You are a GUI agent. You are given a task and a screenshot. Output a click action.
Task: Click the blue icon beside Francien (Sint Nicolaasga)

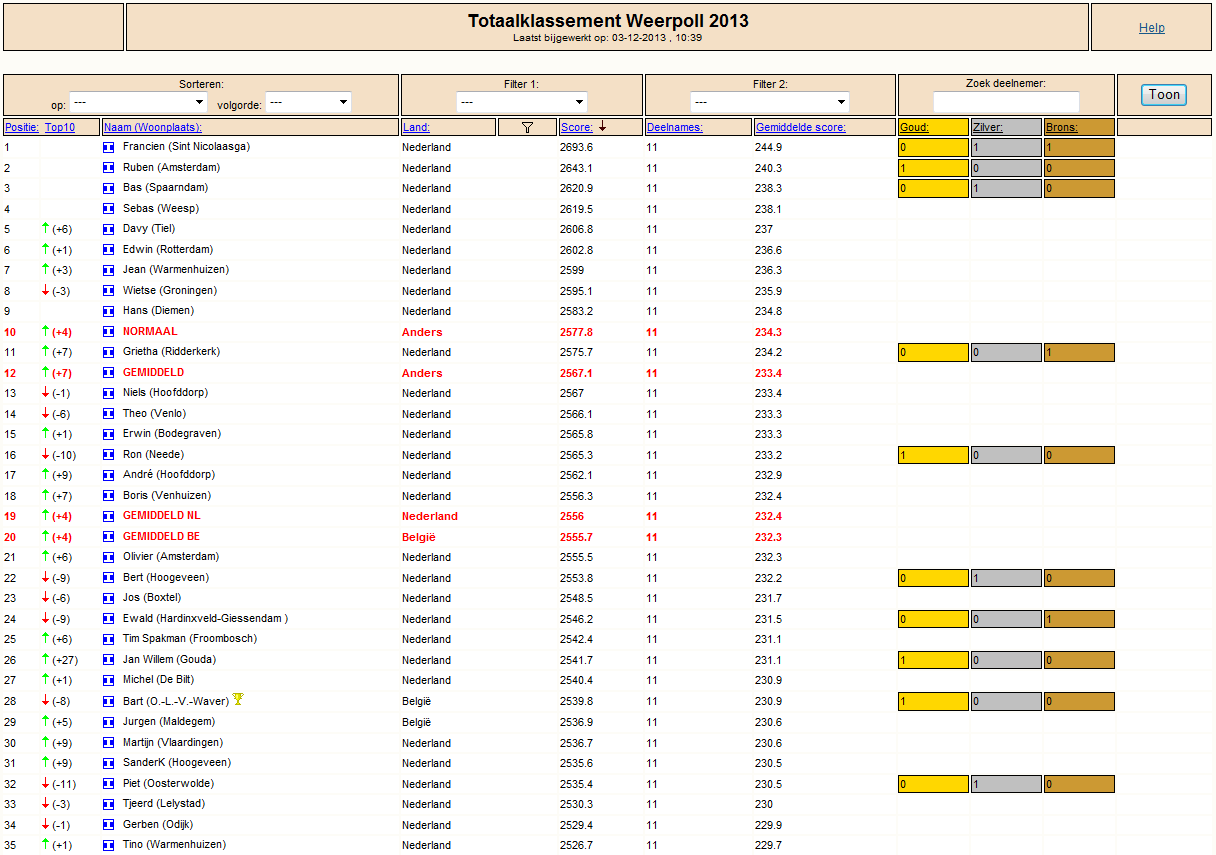(109, 147)
